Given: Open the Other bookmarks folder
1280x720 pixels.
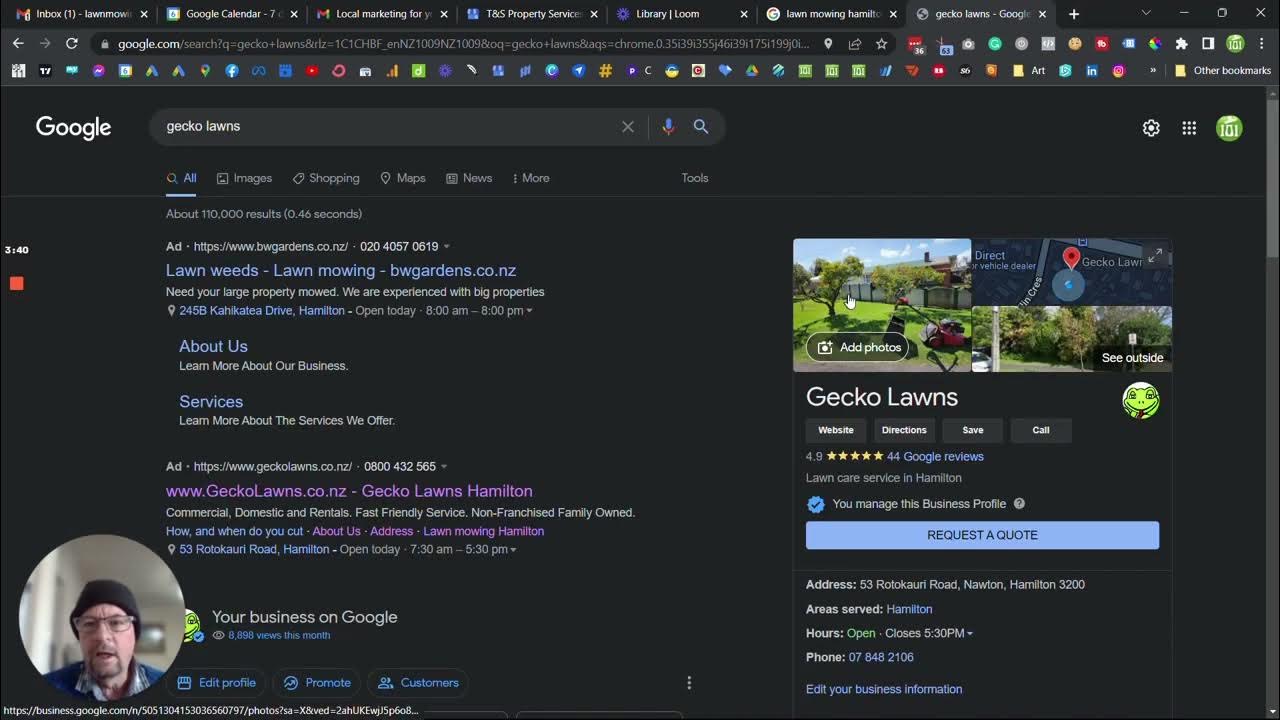Looking at the screenshot, I should (1223, 71).
